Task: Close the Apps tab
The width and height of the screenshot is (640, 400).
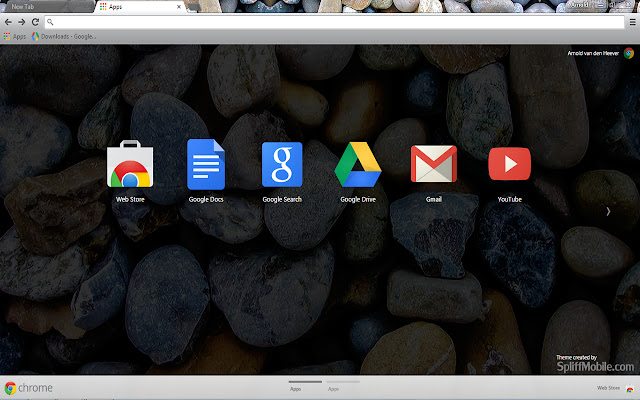Action: pos(179,7)
